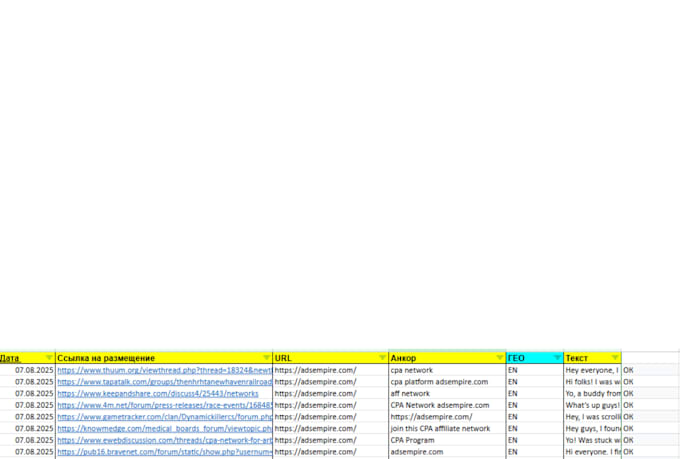Select the 'adsempire.com' anchor cell in the bravenet row
Viewport: 680px width, 459px height.
[x=447, y=452]
